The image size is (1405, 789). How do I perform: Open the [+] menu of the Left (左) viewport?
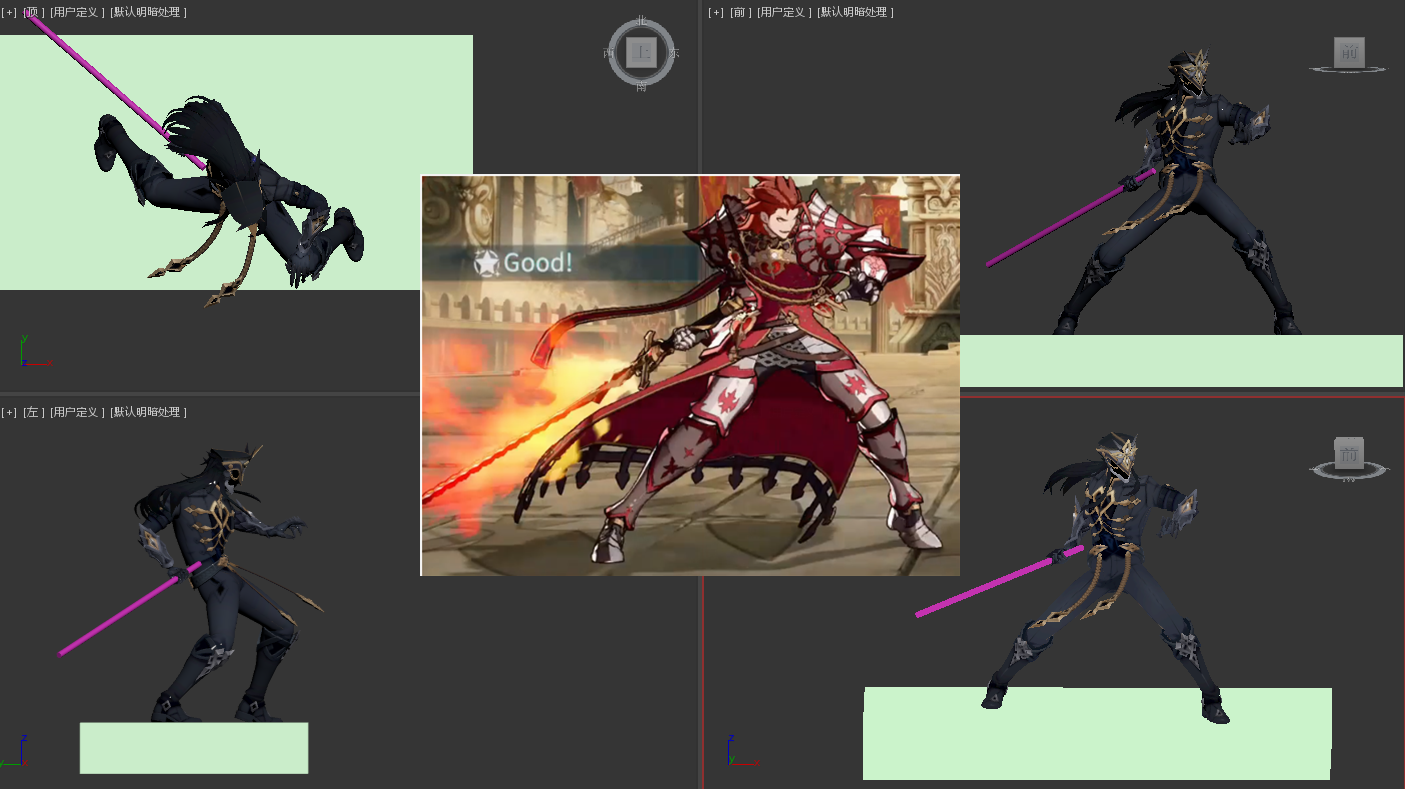point(9,412)
